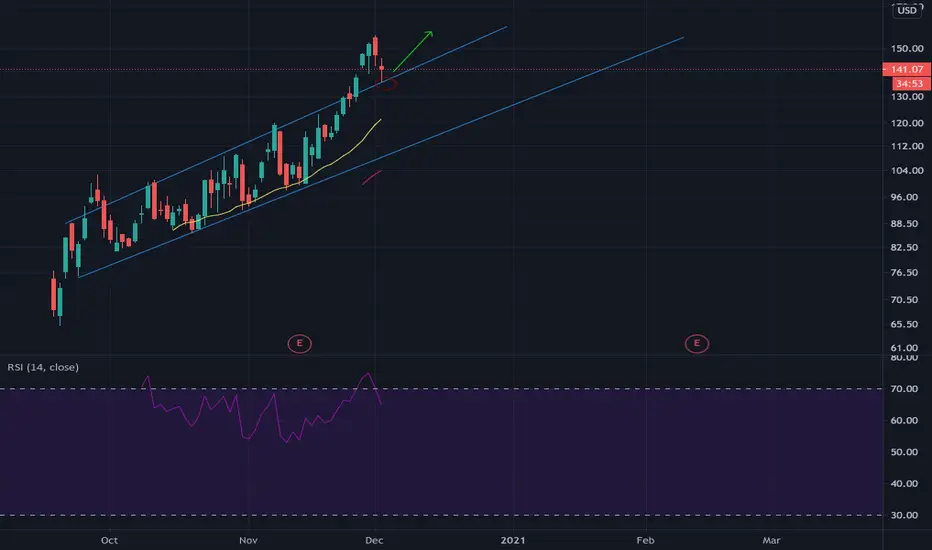Viewport: 932px width, 550px height.
Task: Click the 96.00 price axis label
Action: pos(904,197)
